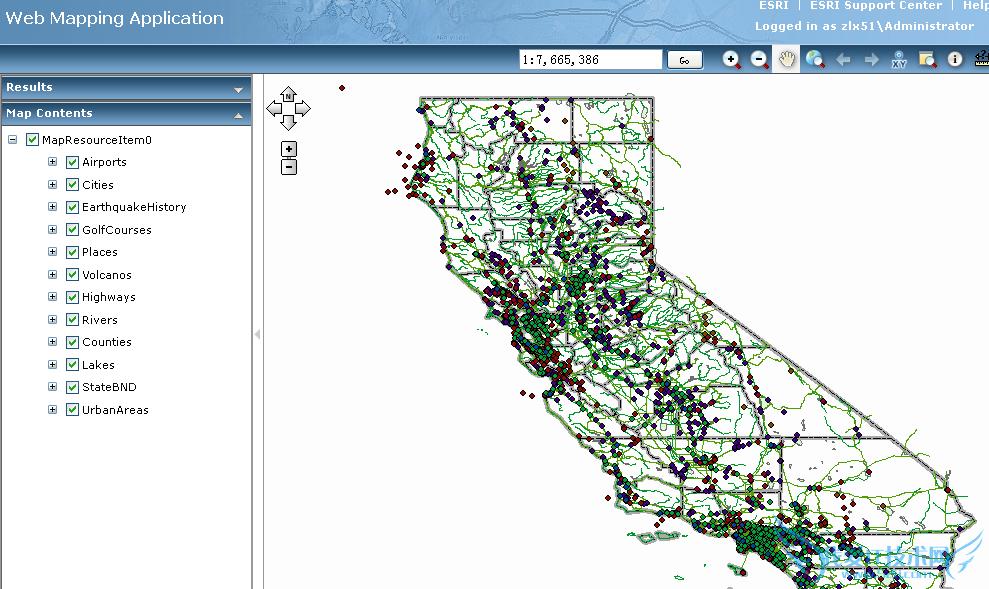This screenshot has height=589, width=989.
Task: Select the Zoom In tool in toolbar
Action: (x=731, y=60)
